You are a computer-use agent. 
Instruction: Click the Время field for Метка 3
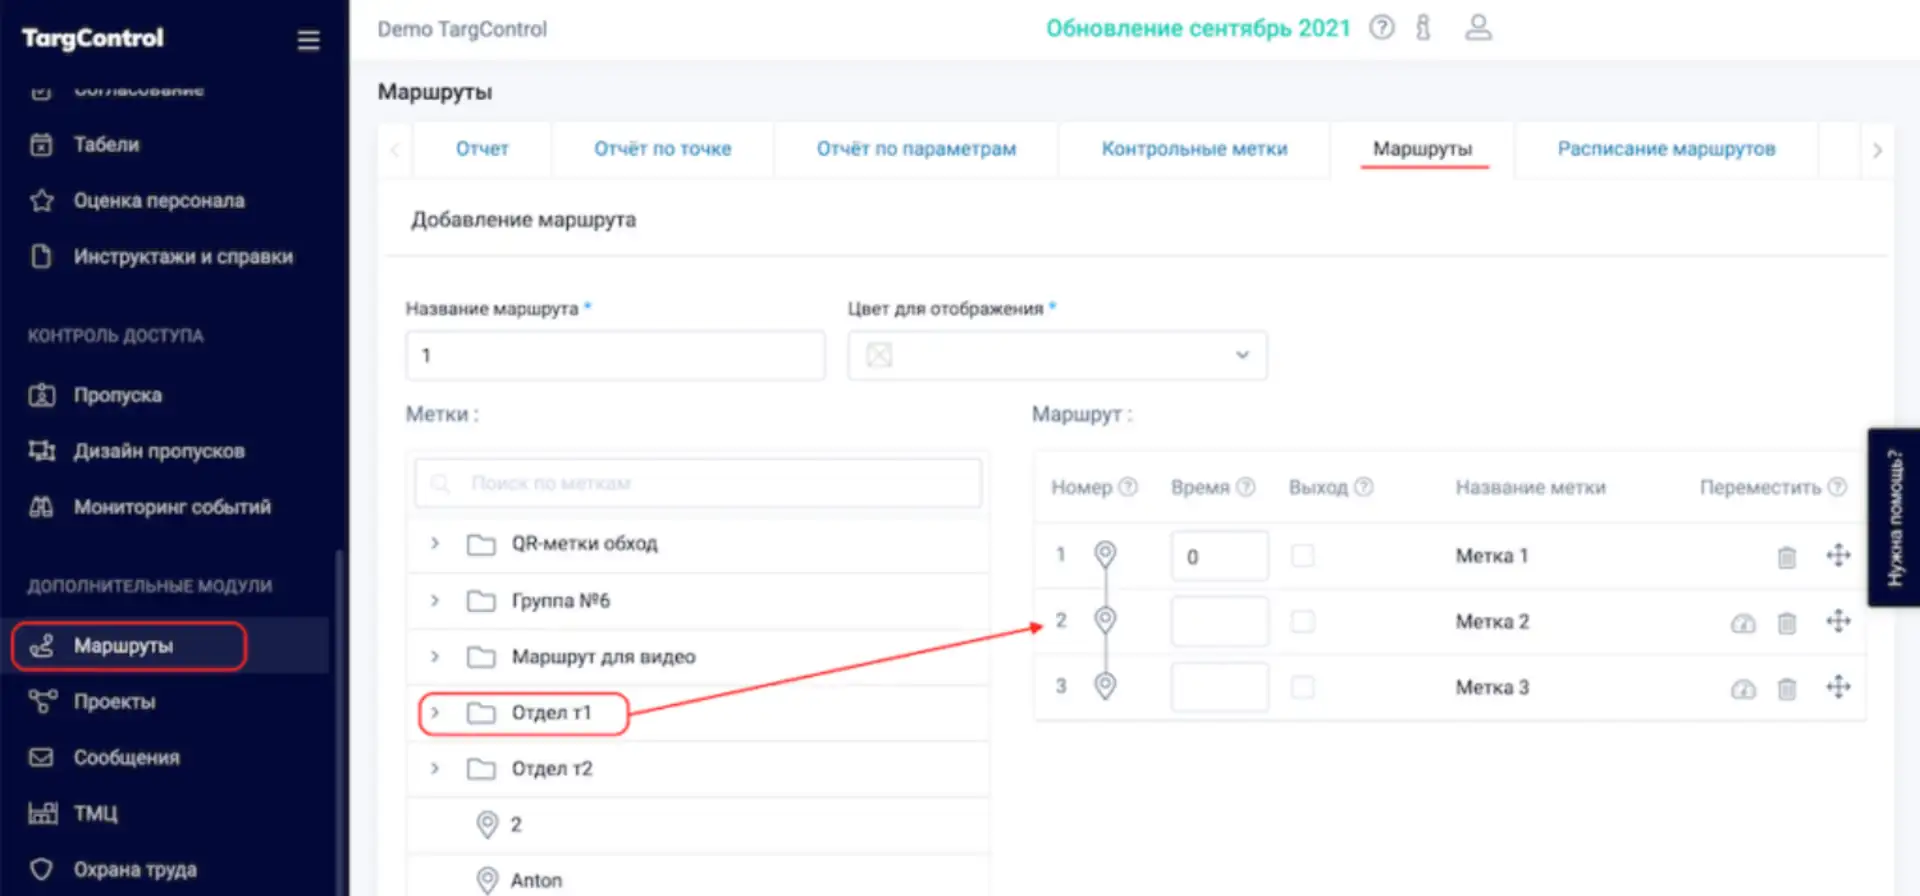tap(1219, 687)
